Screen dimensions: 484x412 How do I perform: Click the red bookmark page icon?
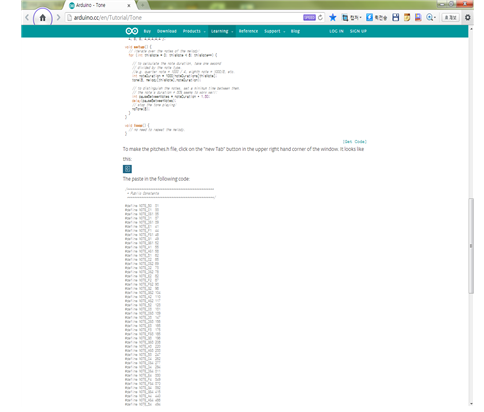(x=418, y=17)
